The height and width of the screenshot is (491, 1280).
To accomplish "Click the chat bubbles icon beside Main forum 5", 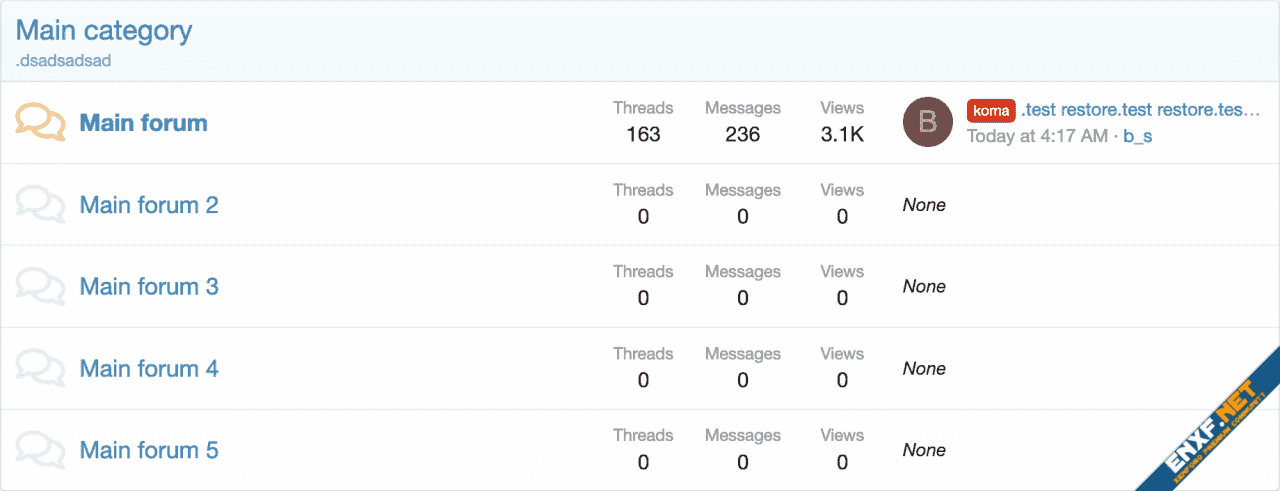I will click(41, 450).
